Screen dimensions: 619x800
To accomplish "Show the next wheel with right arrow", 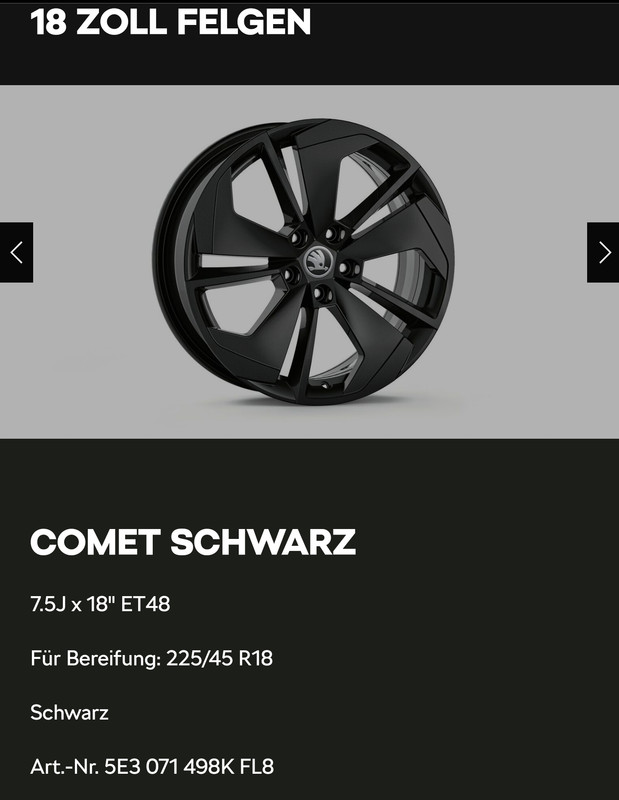I will pyautogui.click(x=603, y=252).
